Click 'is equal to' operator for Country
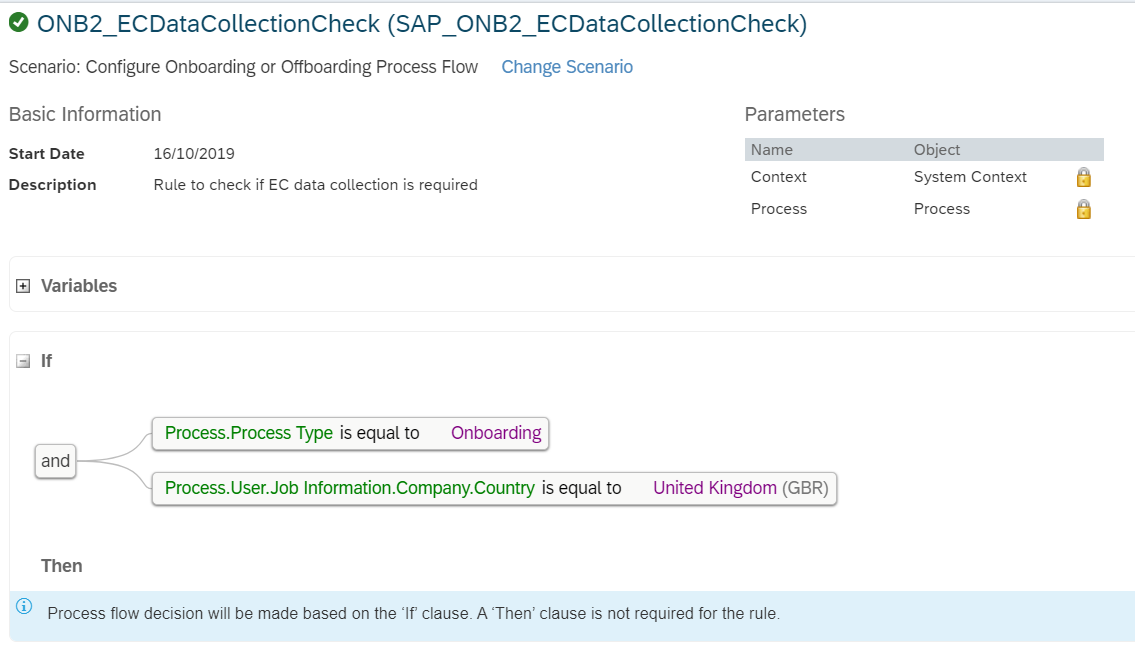Screen dimensions: 1135x648 click(x=581, y=488)
